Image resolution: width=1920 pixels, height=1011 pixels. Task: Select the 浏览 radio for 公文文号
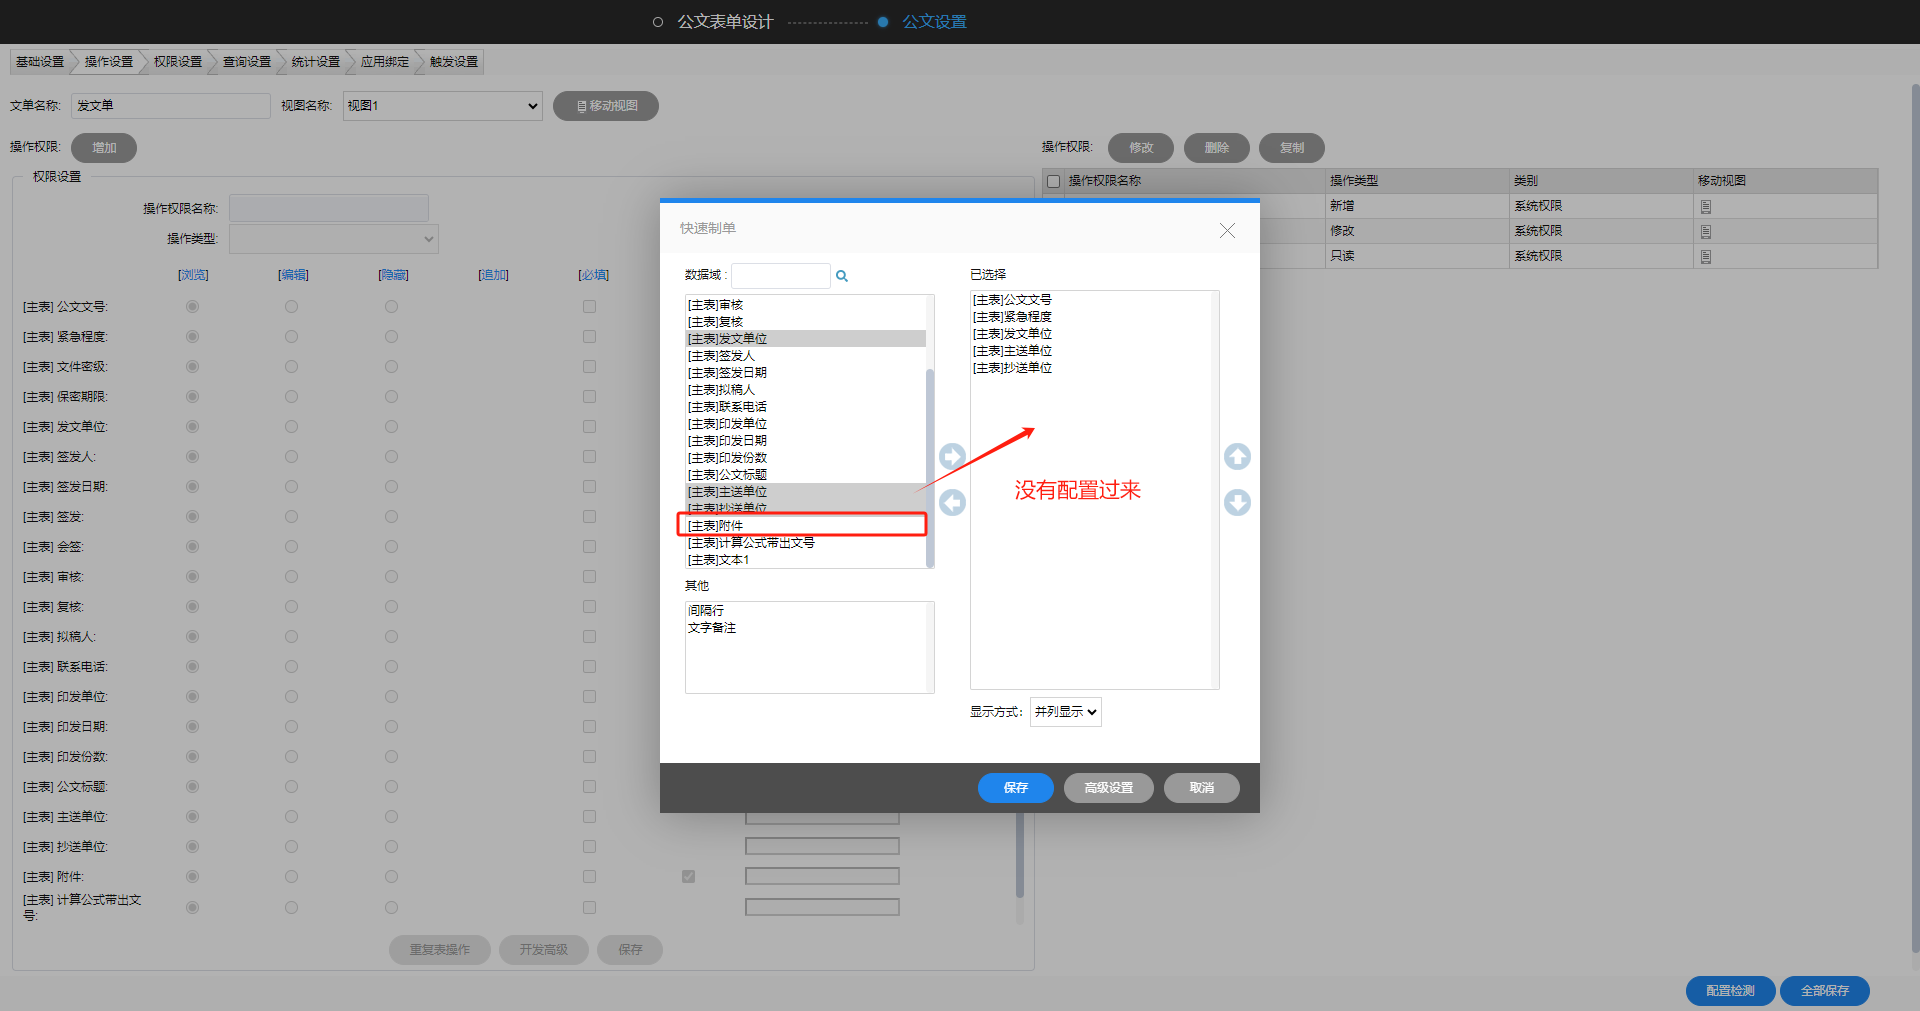(x=192, y=307)
